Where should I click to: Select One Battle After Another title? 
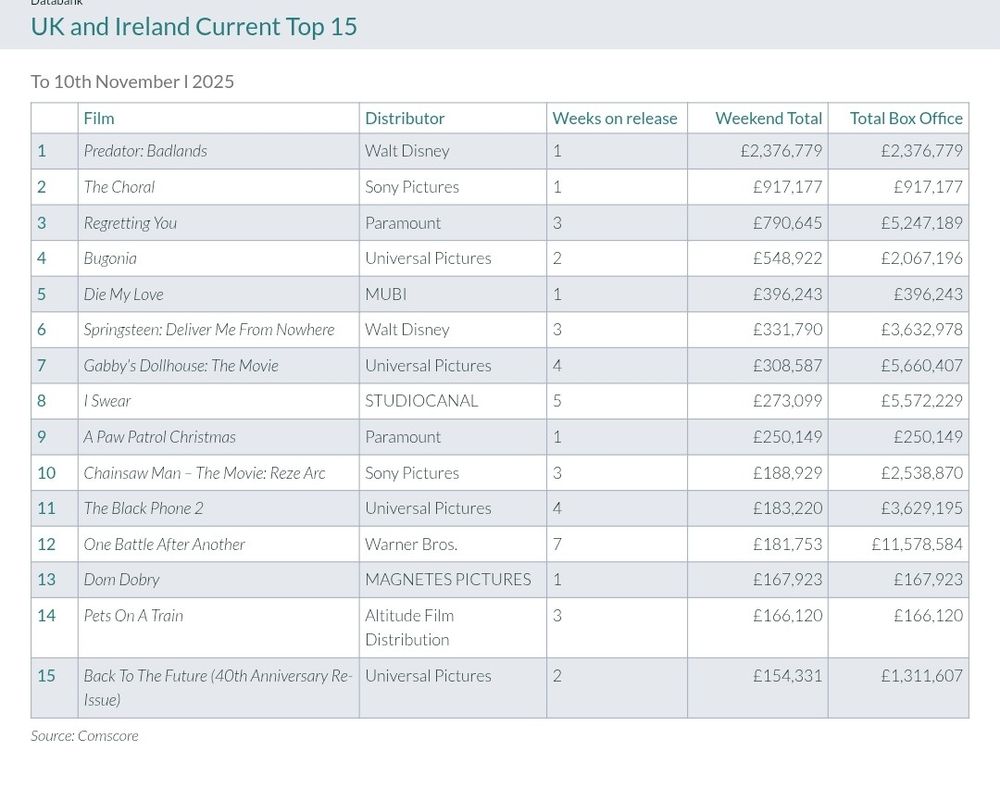[164, 544]
